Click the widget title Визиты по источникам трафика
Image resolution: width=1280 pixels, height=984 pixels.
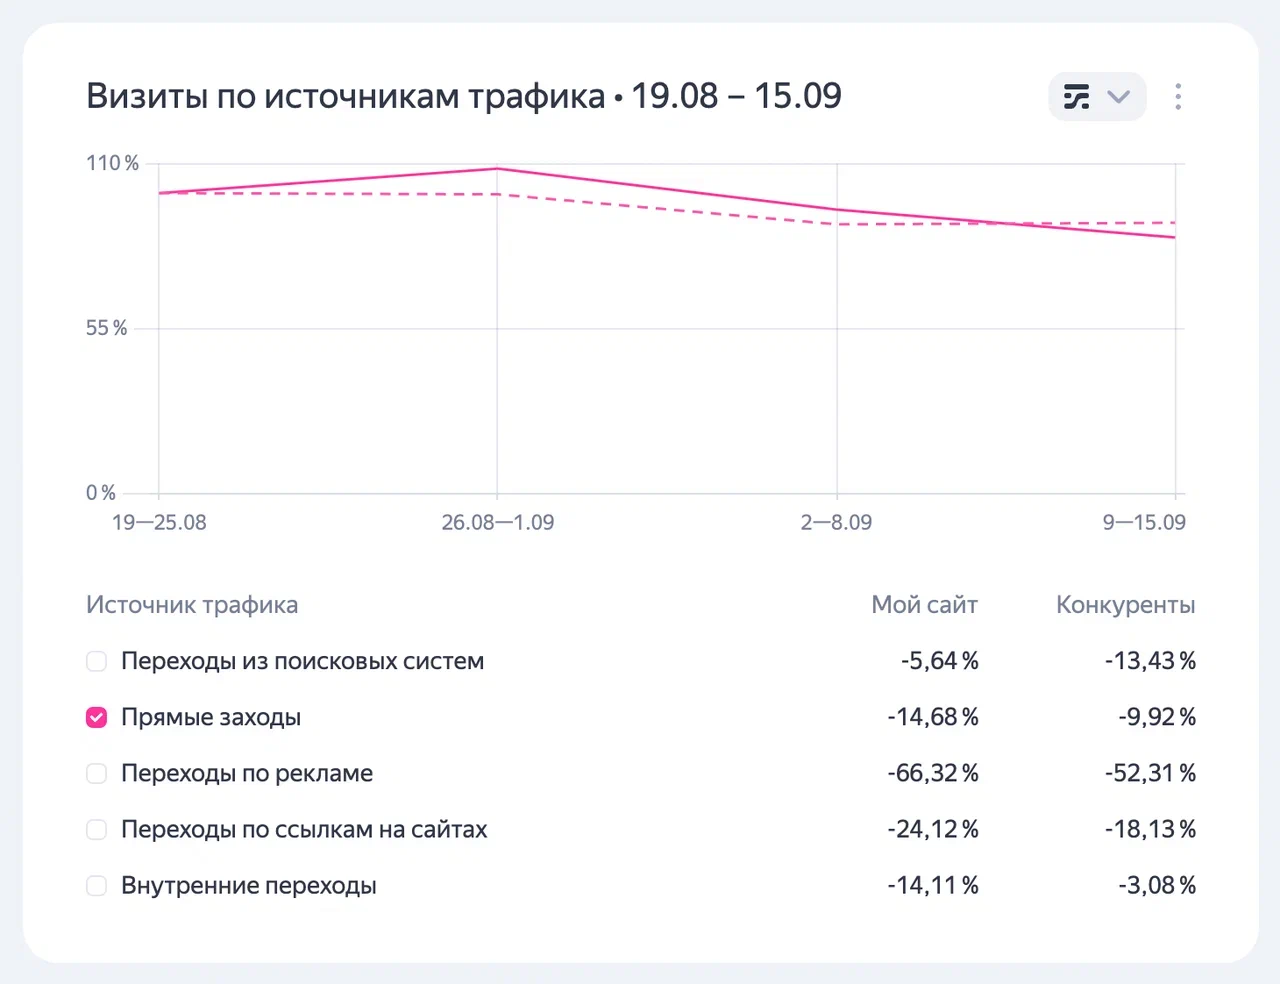[346, 96]
